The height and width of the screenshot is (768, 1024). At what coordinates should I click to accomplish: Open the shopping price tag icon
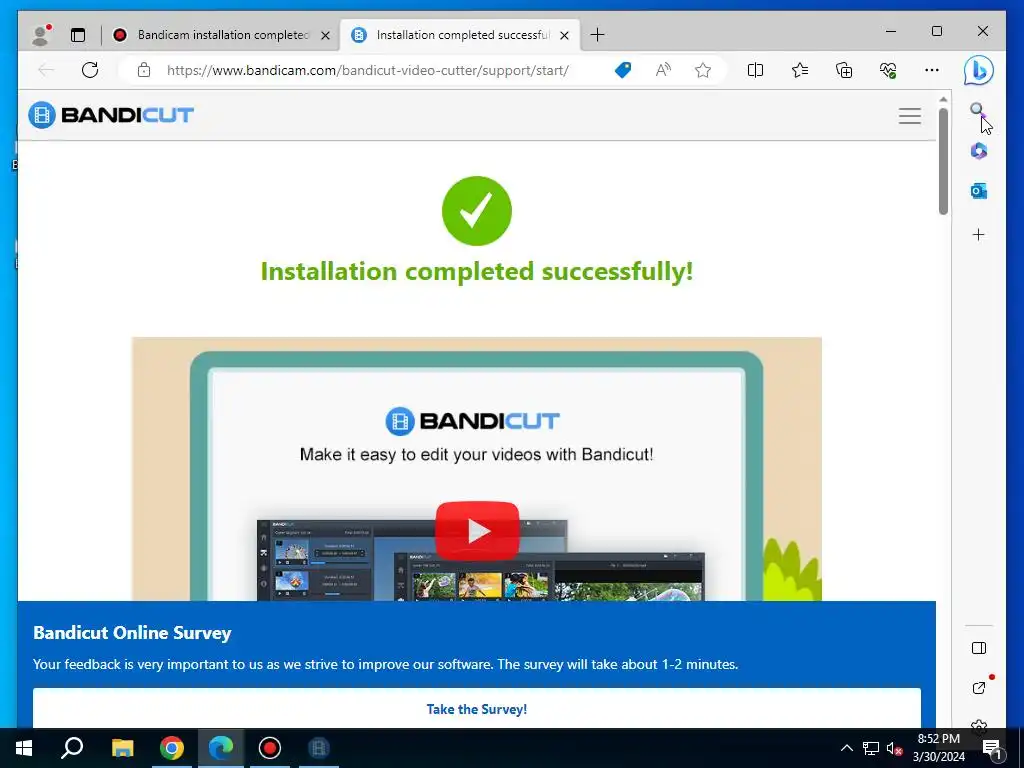(623, 70)
